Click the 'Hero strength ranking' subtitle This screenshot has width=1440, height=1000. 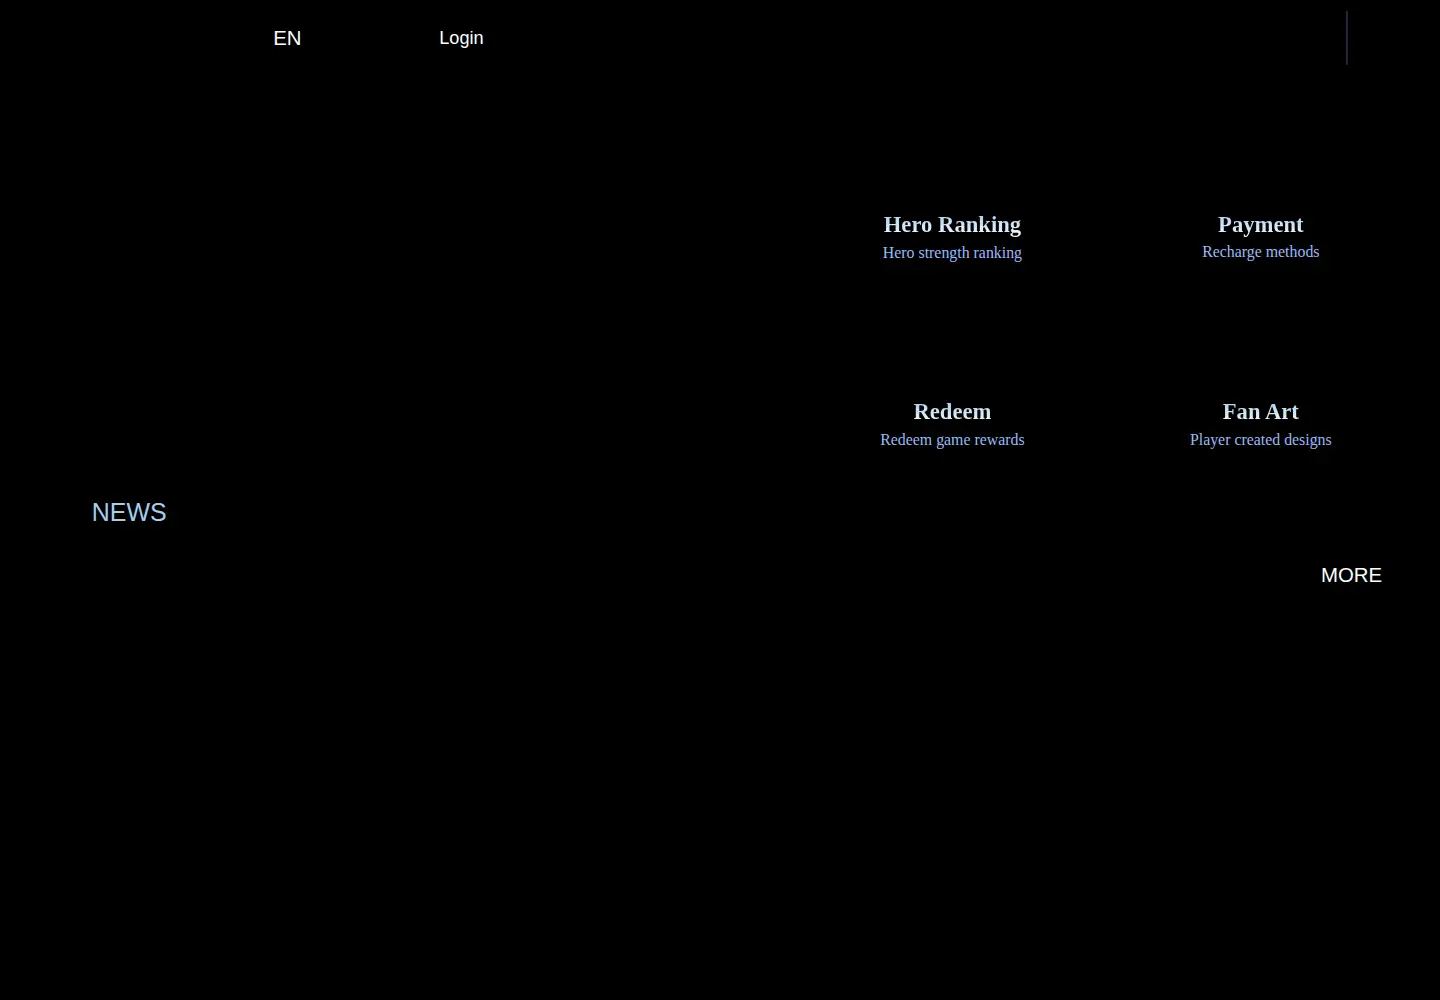pyautogui.click(x=952, y=253)
